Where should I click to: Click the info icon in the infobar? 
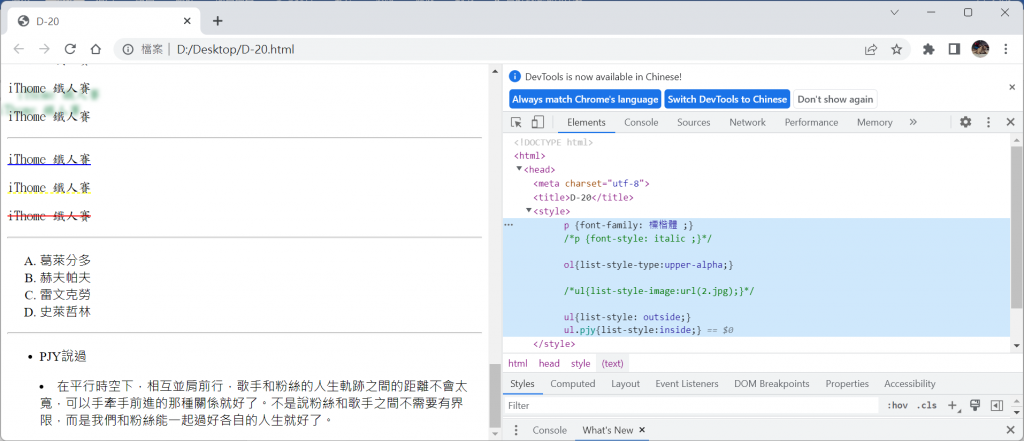(515, 76)
